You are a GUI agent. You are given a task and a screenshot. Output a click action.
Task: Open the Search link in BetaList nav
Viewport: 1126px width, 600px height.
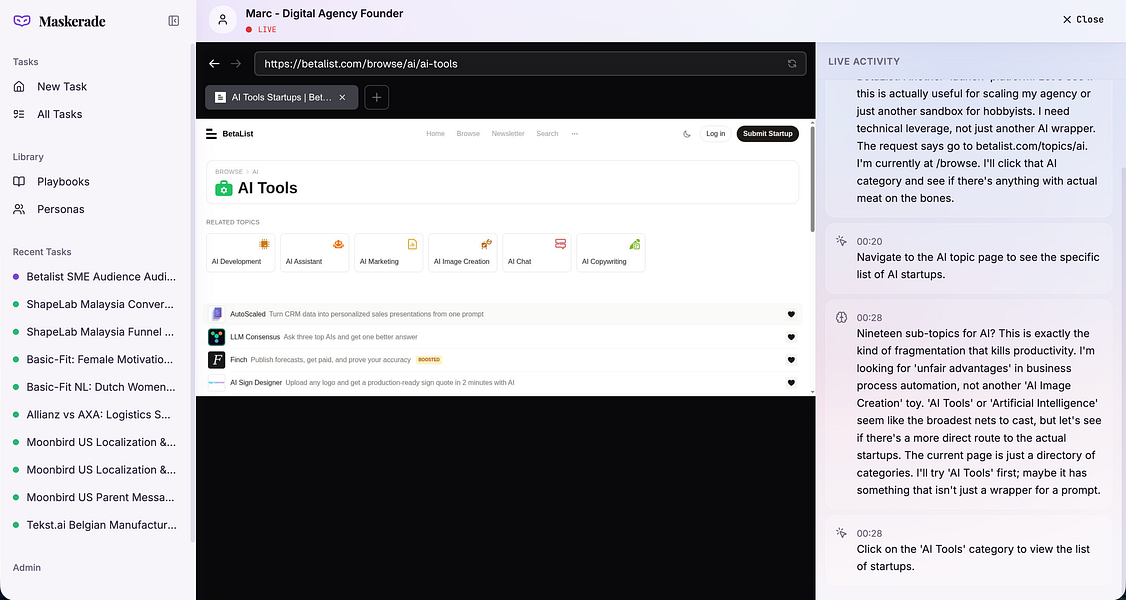pos(547,133)
